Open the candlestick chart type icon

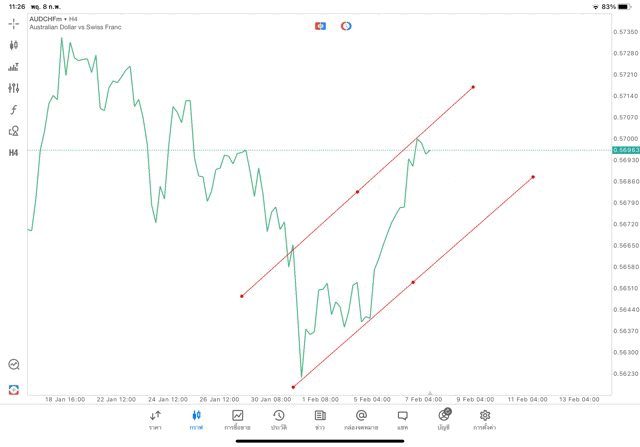[14, 45]
